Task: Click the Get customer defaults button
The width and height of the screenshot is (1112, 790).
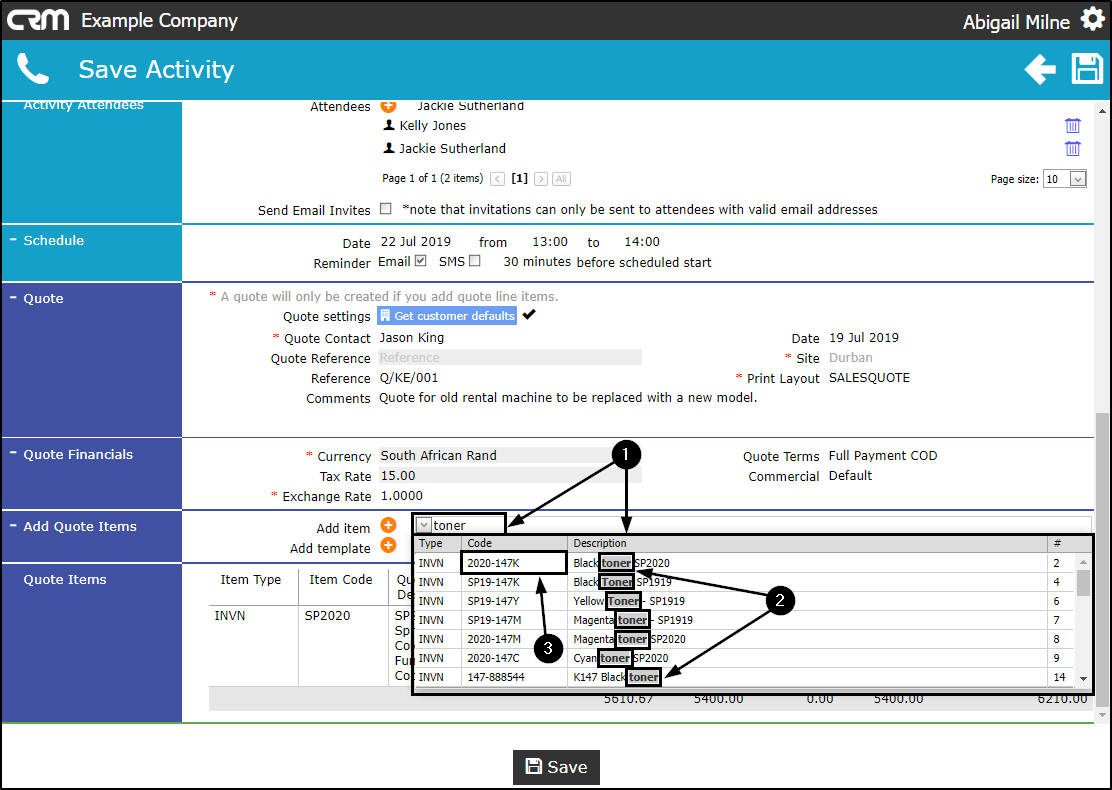Action: (x=447, y=316)
